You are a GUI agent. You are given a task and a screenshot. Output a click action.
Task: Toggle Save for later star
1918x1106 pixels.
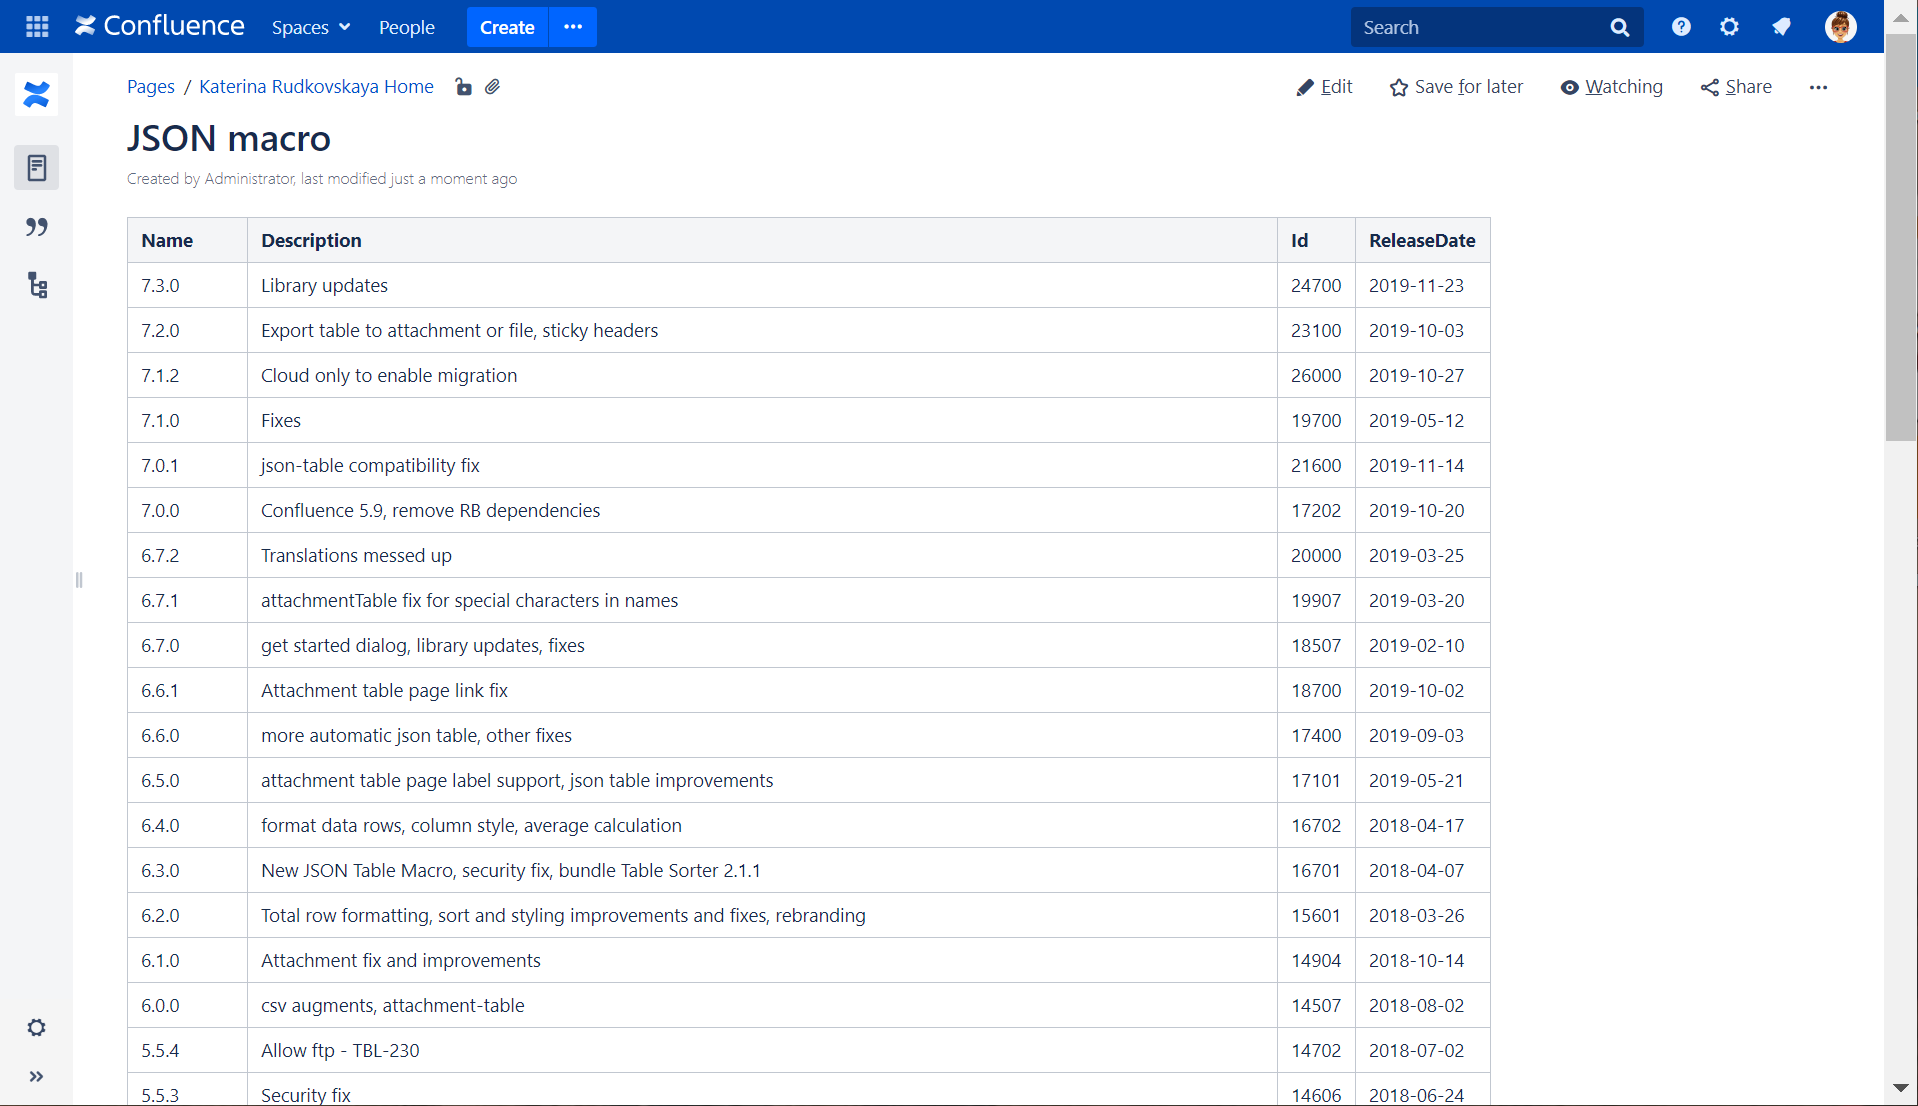click(1456, 87)
